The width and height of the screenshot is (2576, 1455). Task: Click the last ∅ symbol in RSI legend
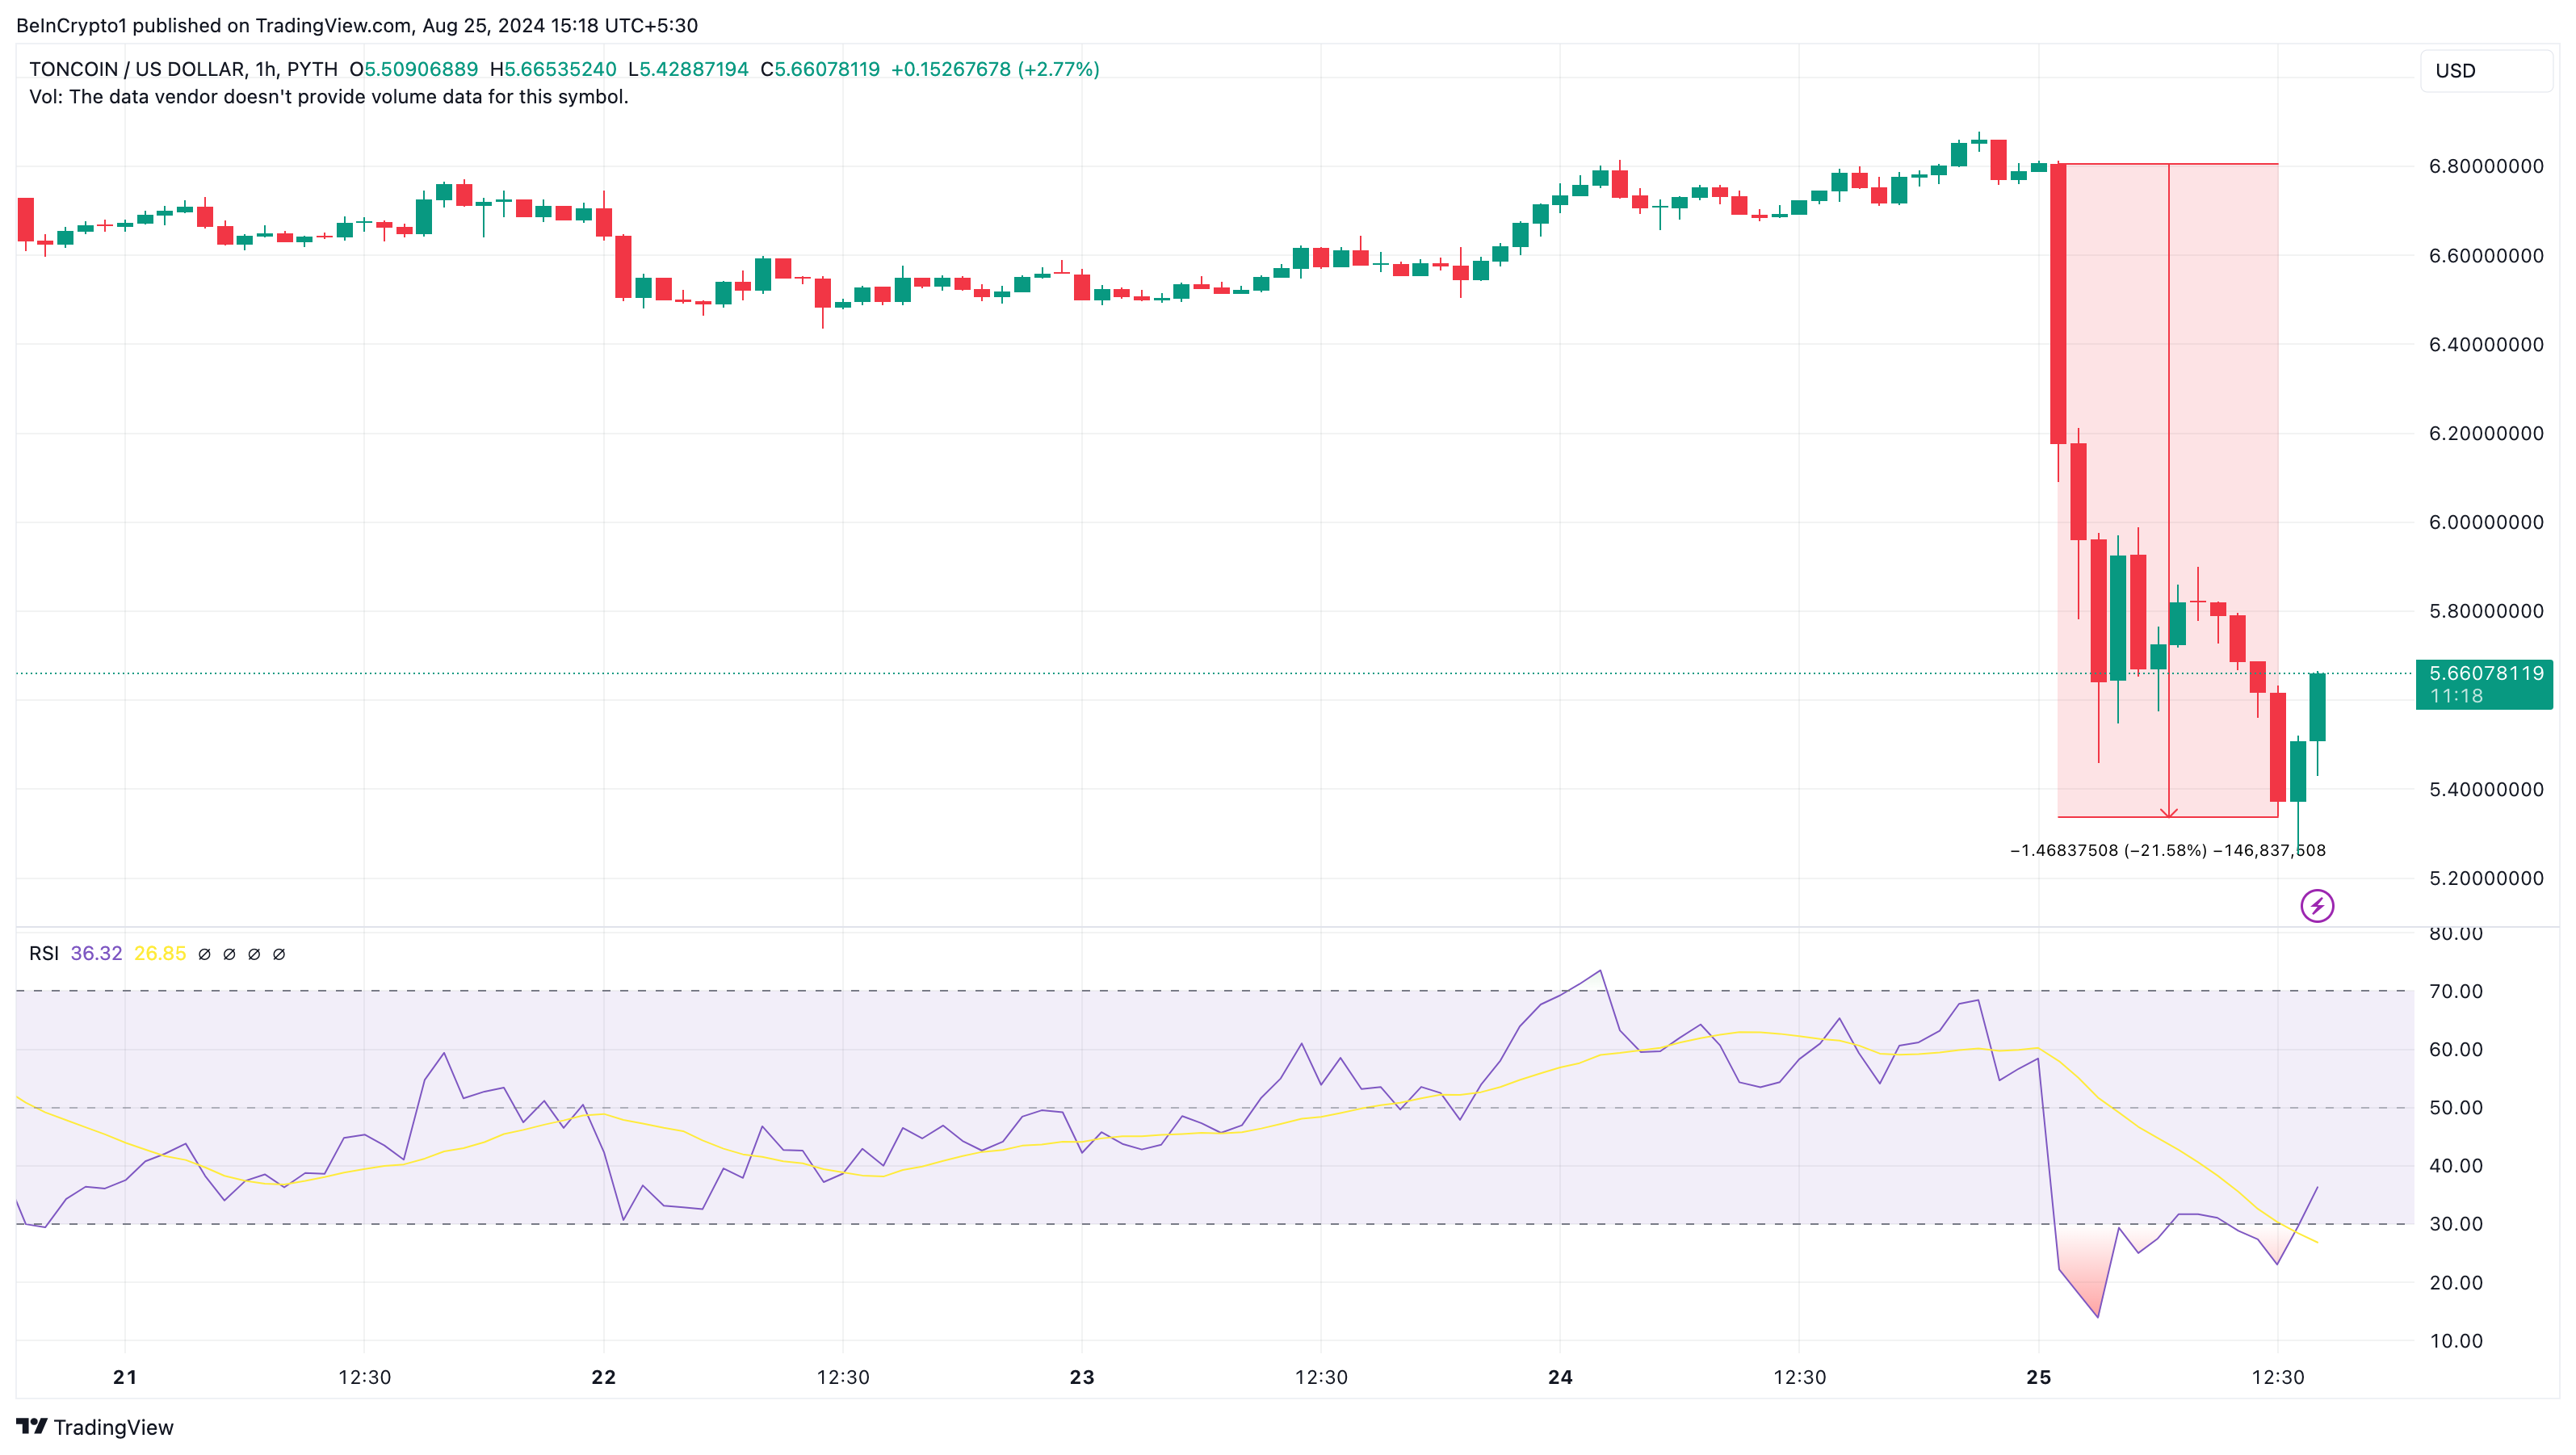[279, 954]
